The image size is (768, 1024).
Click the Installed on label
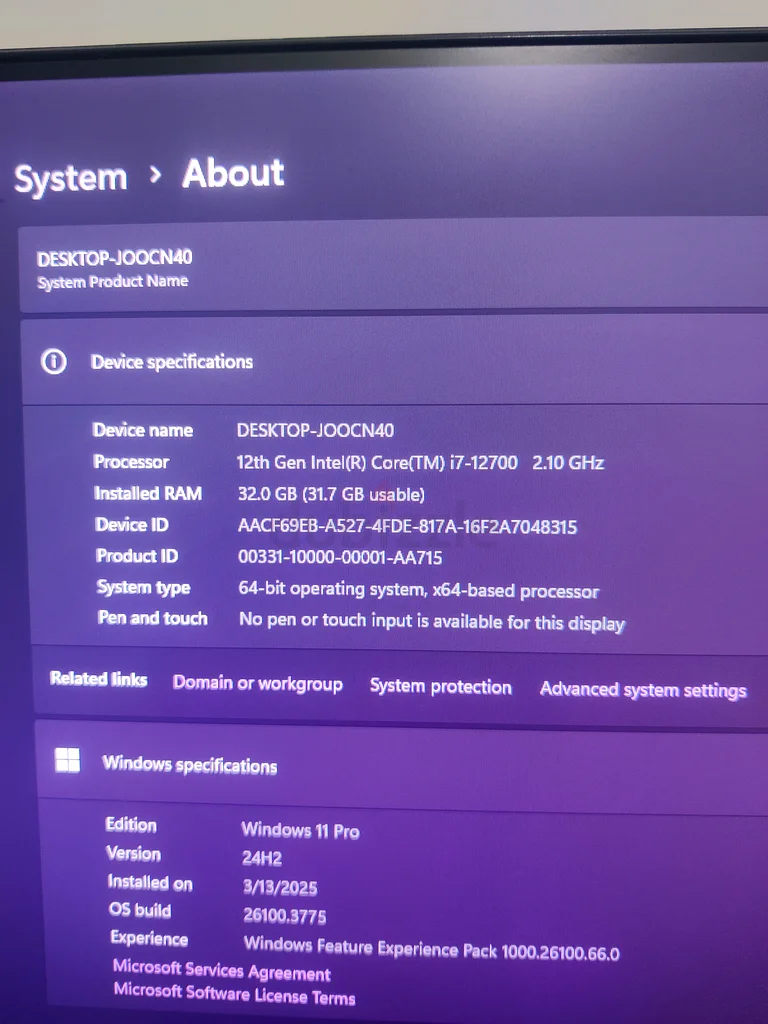pos(150,883)
